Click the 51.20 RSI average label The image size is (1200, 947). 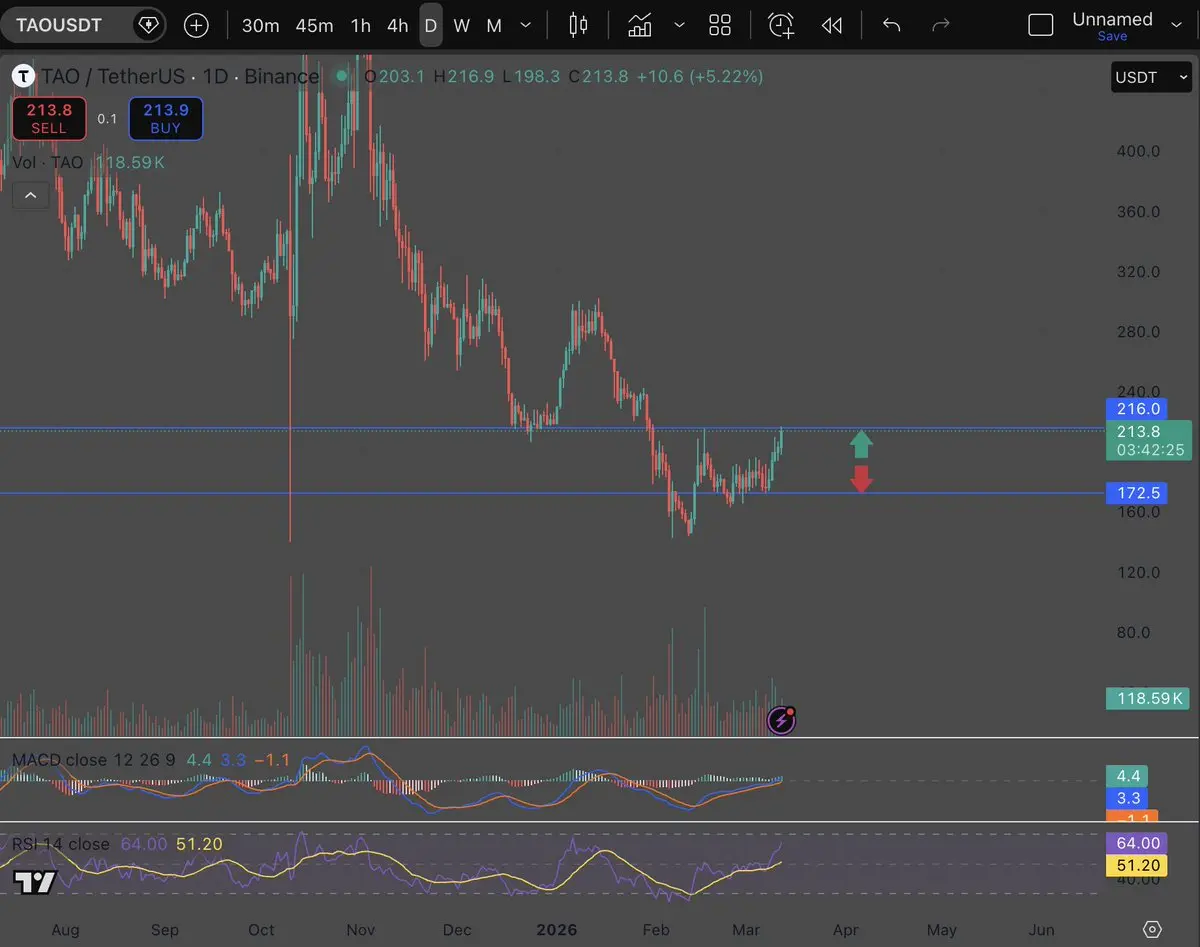coord(1136,865)
